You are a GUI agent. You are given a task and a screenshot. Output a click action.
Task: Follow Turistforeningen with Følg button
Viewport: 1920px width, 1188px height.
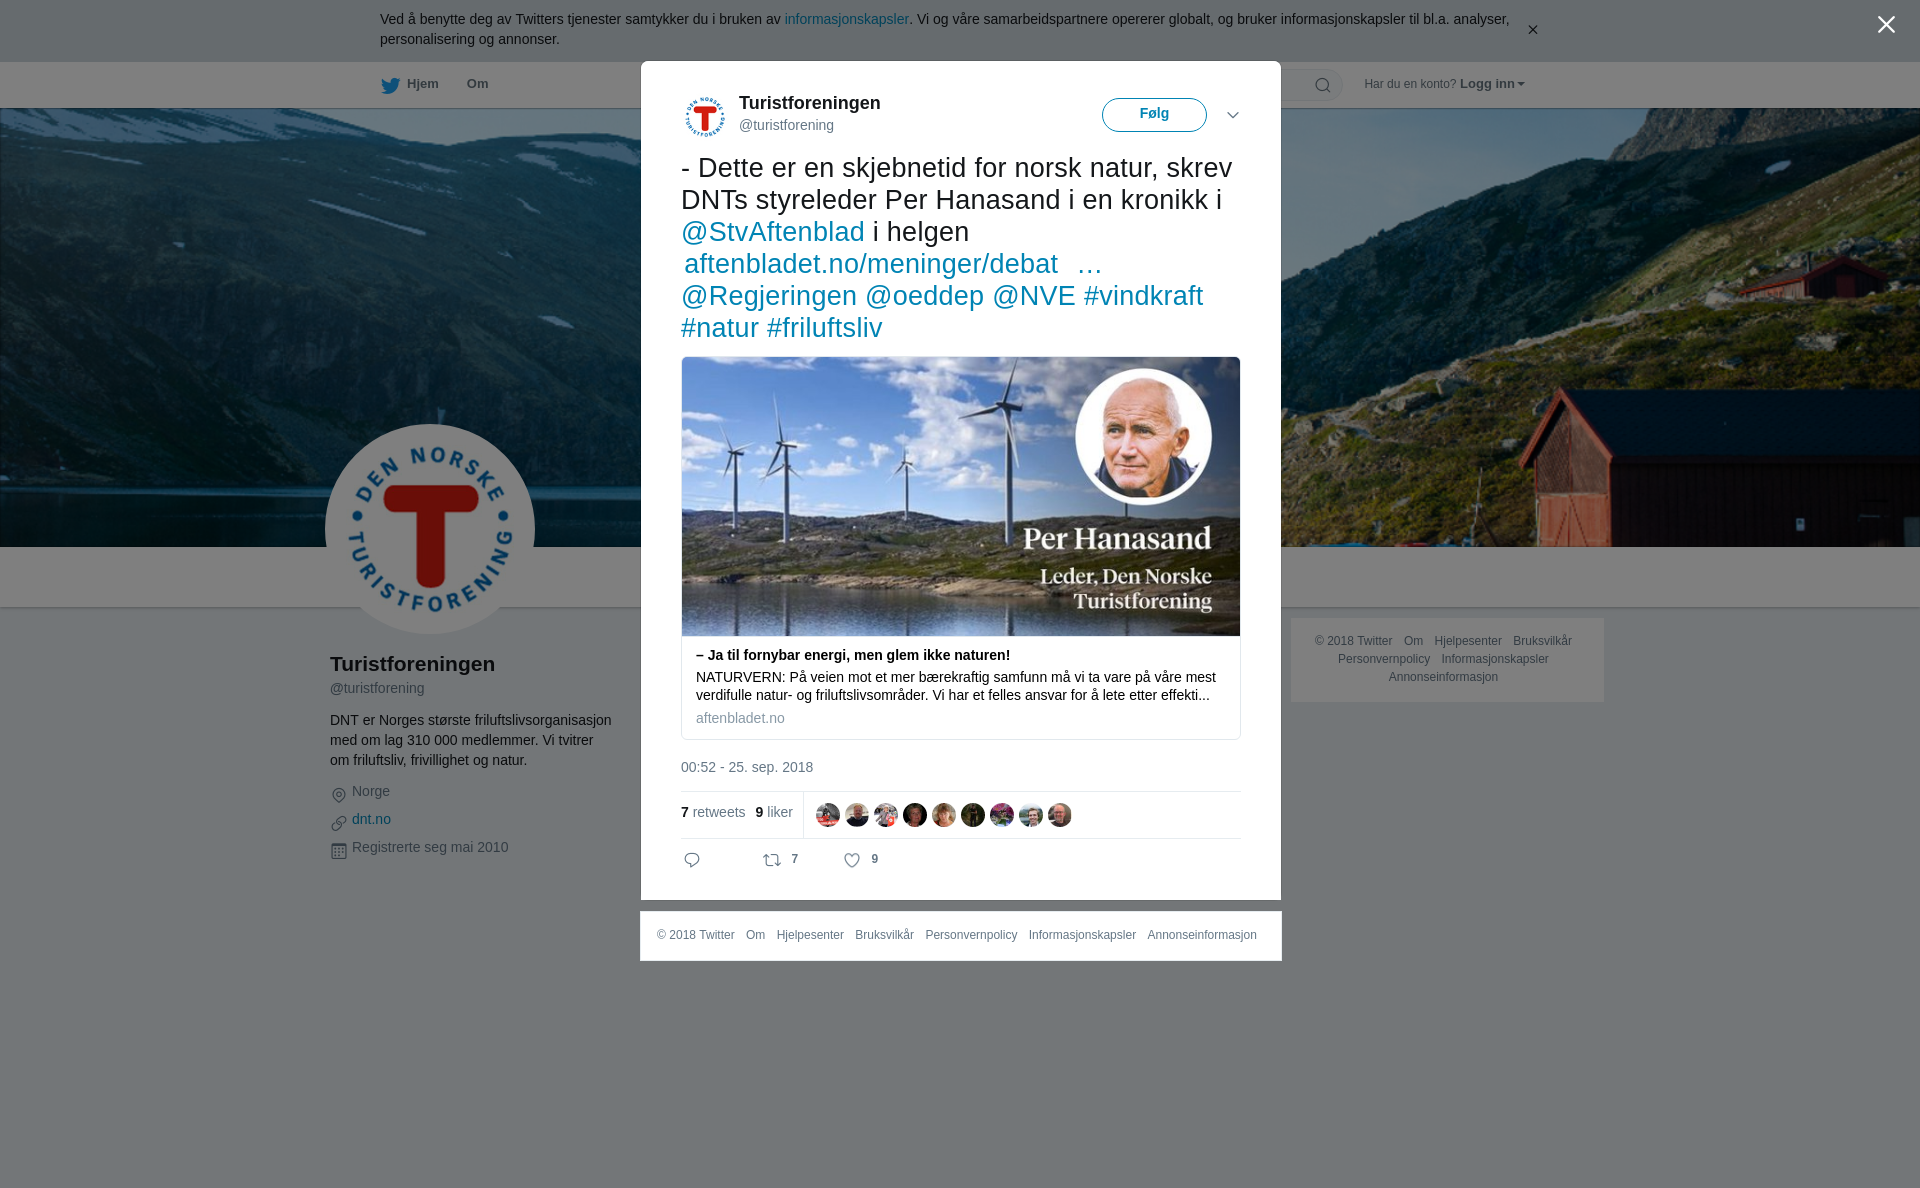click(x=1154, y=115)
